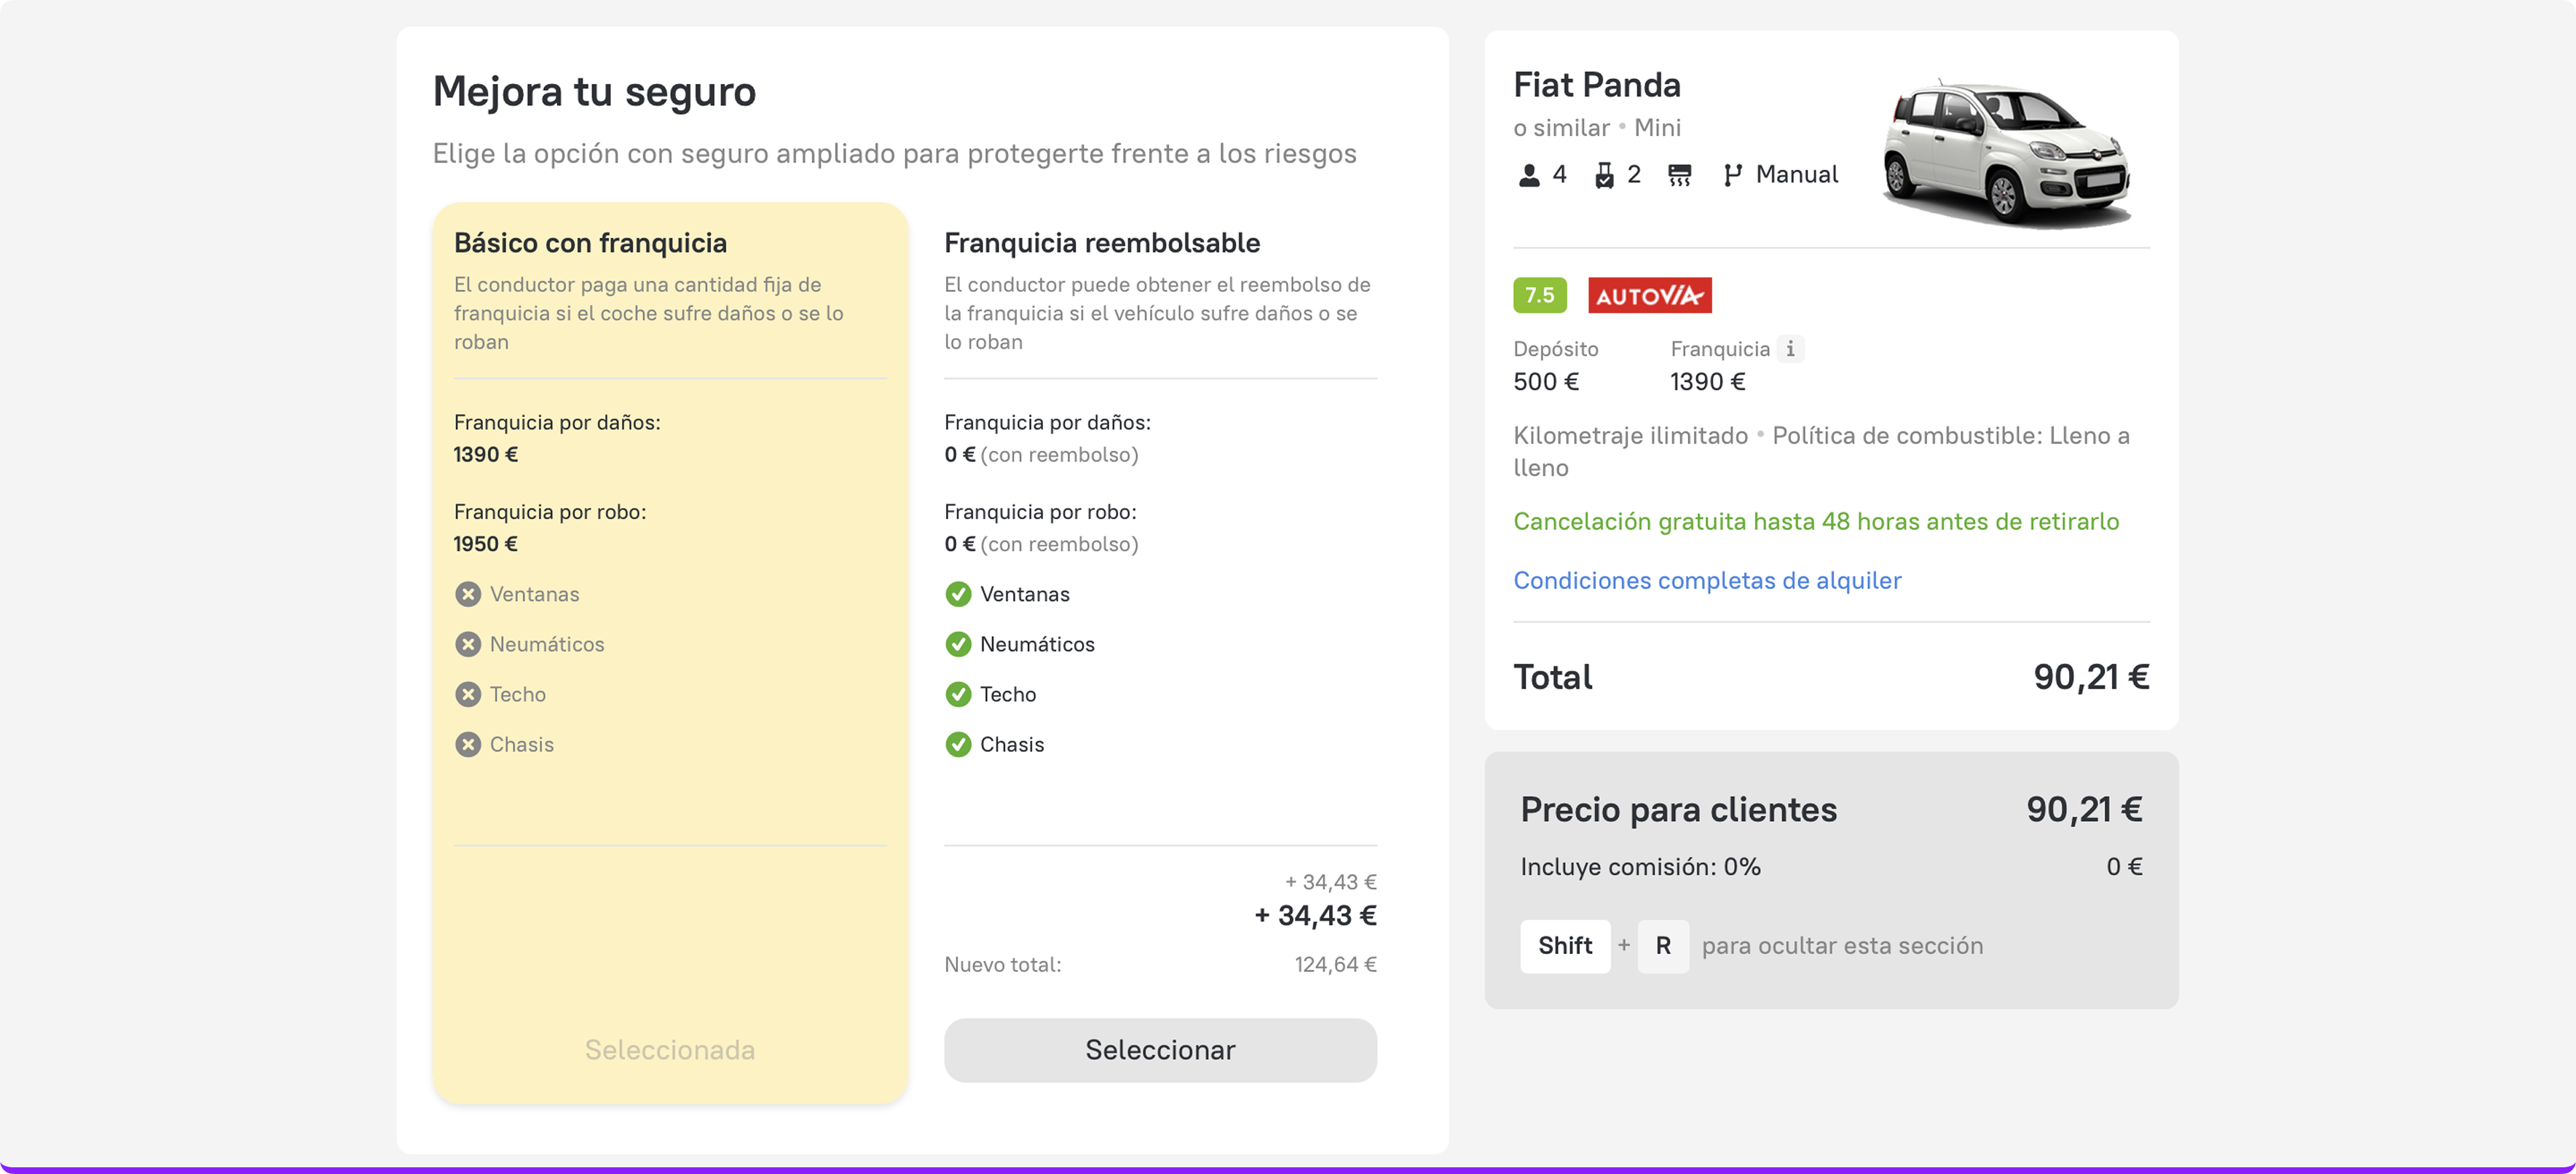Viewport: 2576px width, 1174px height.
Task: Click the Franquicia reembolsable heading
Action: pos(1102,243)
